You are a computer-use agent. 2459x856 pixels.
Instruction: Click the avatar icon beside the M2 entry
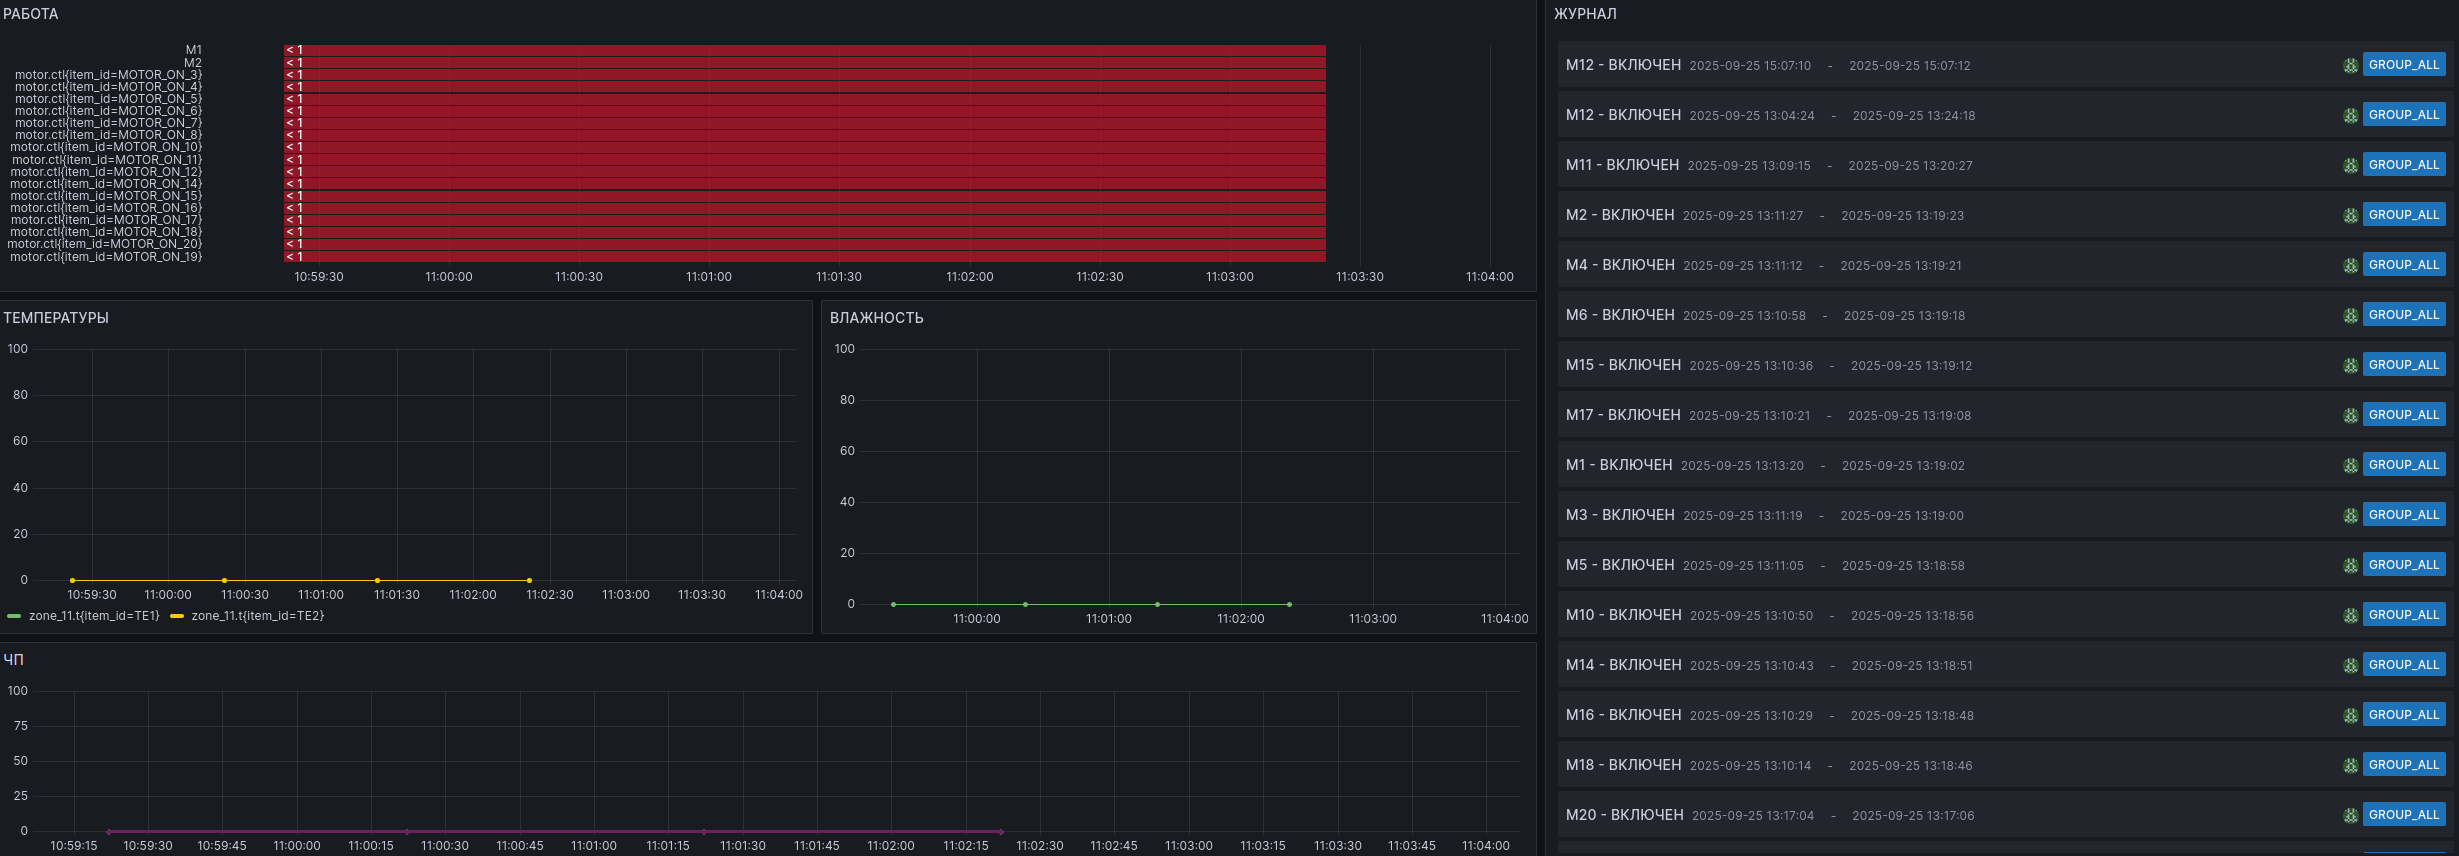point(2350,216)
